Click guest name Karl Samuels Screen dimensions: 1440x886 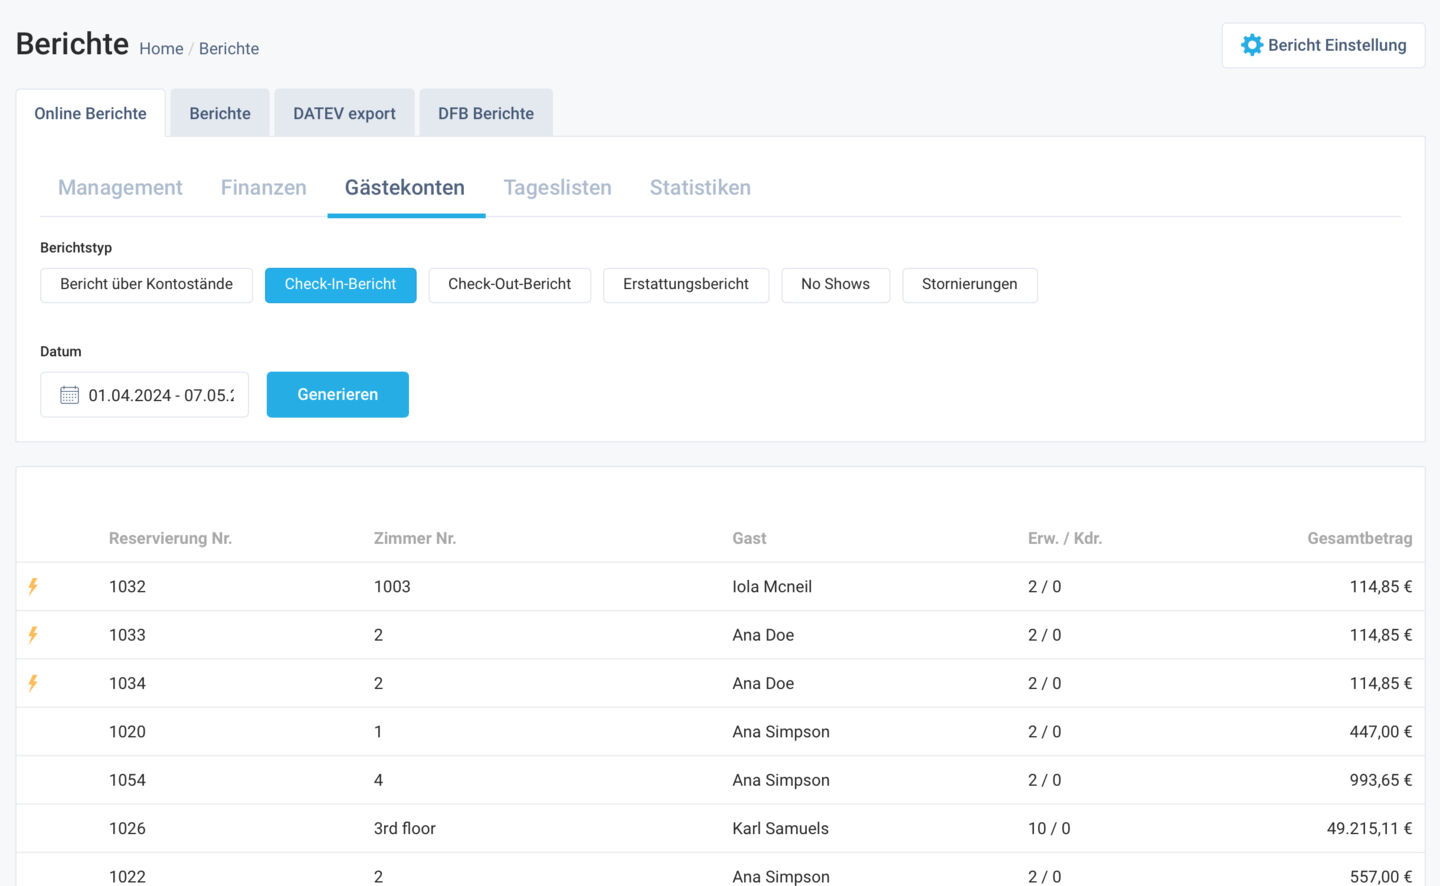(x=780, y=829)
